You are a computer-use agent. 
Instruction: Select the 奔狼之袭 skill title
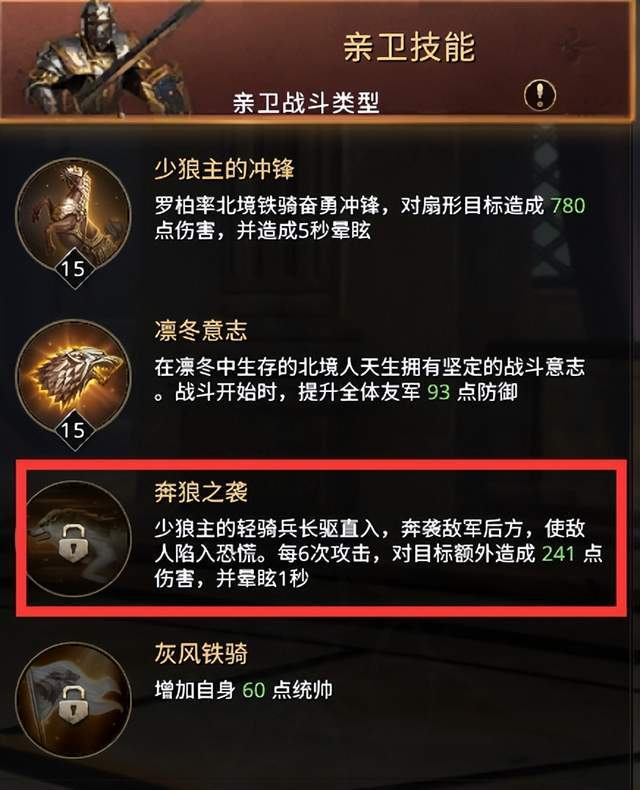pyautogui.click(x=201, y=492)
